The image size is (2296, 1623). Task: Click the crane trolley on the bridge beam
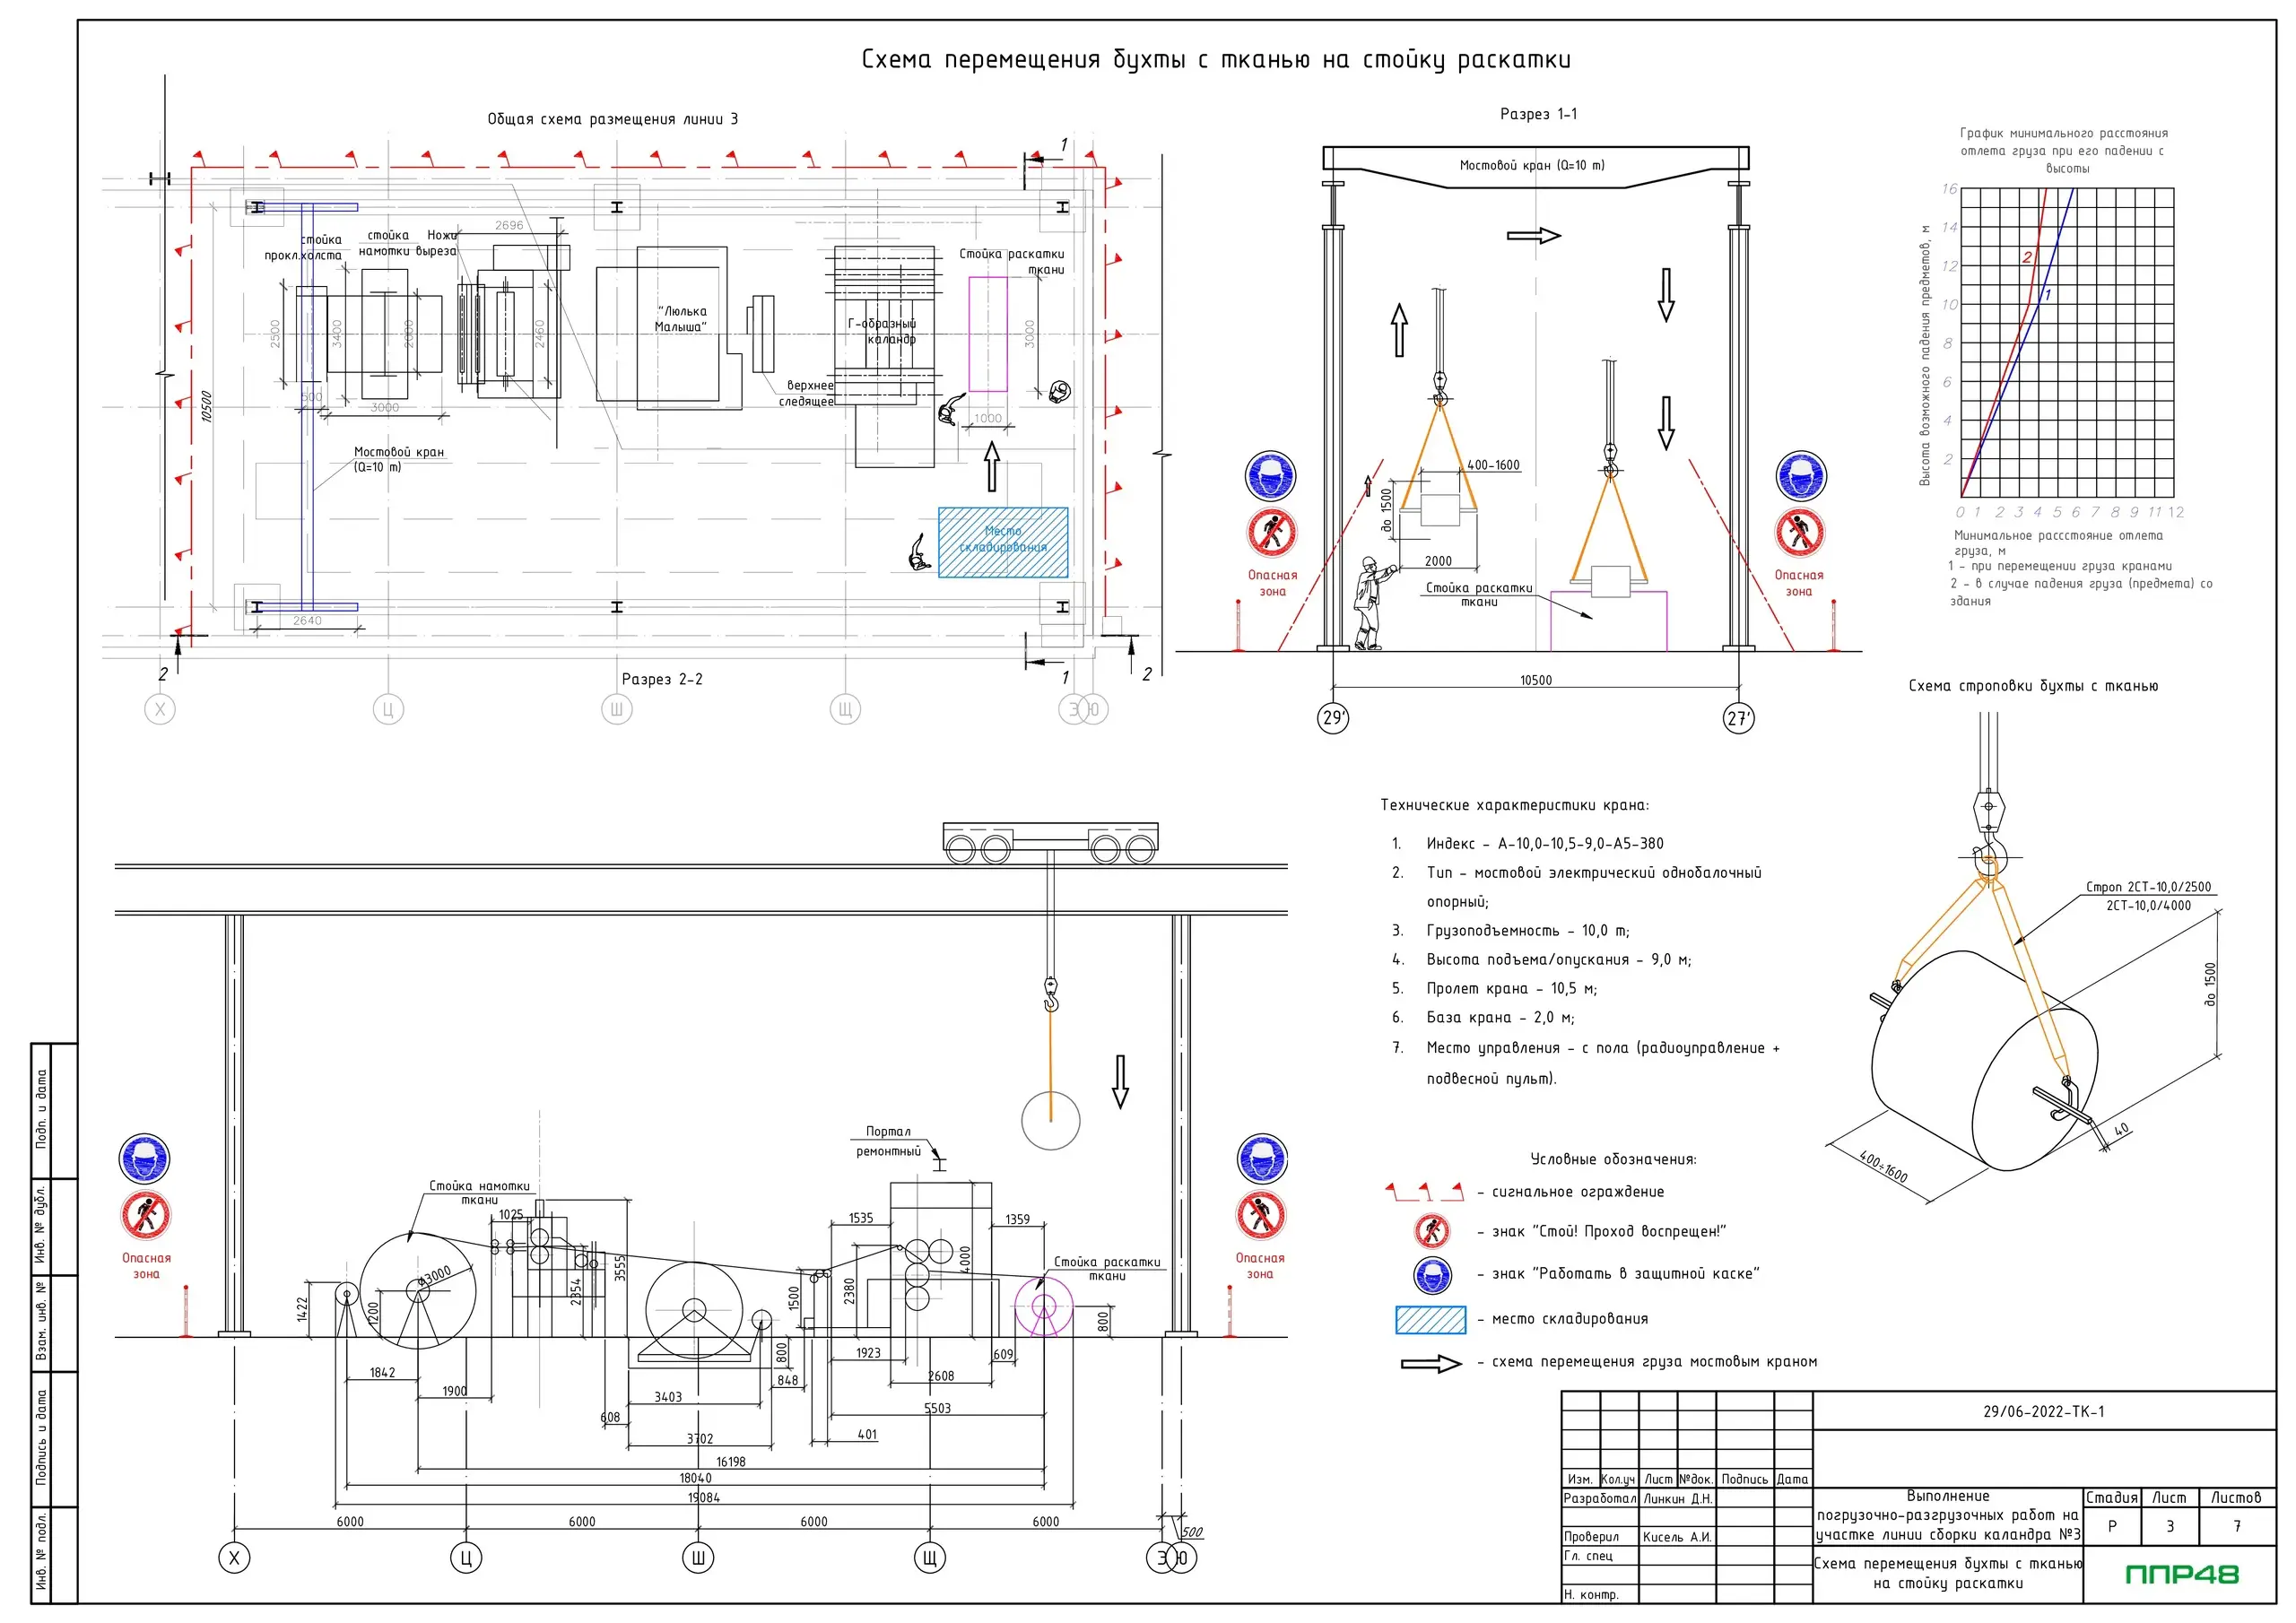(1050, 842)
